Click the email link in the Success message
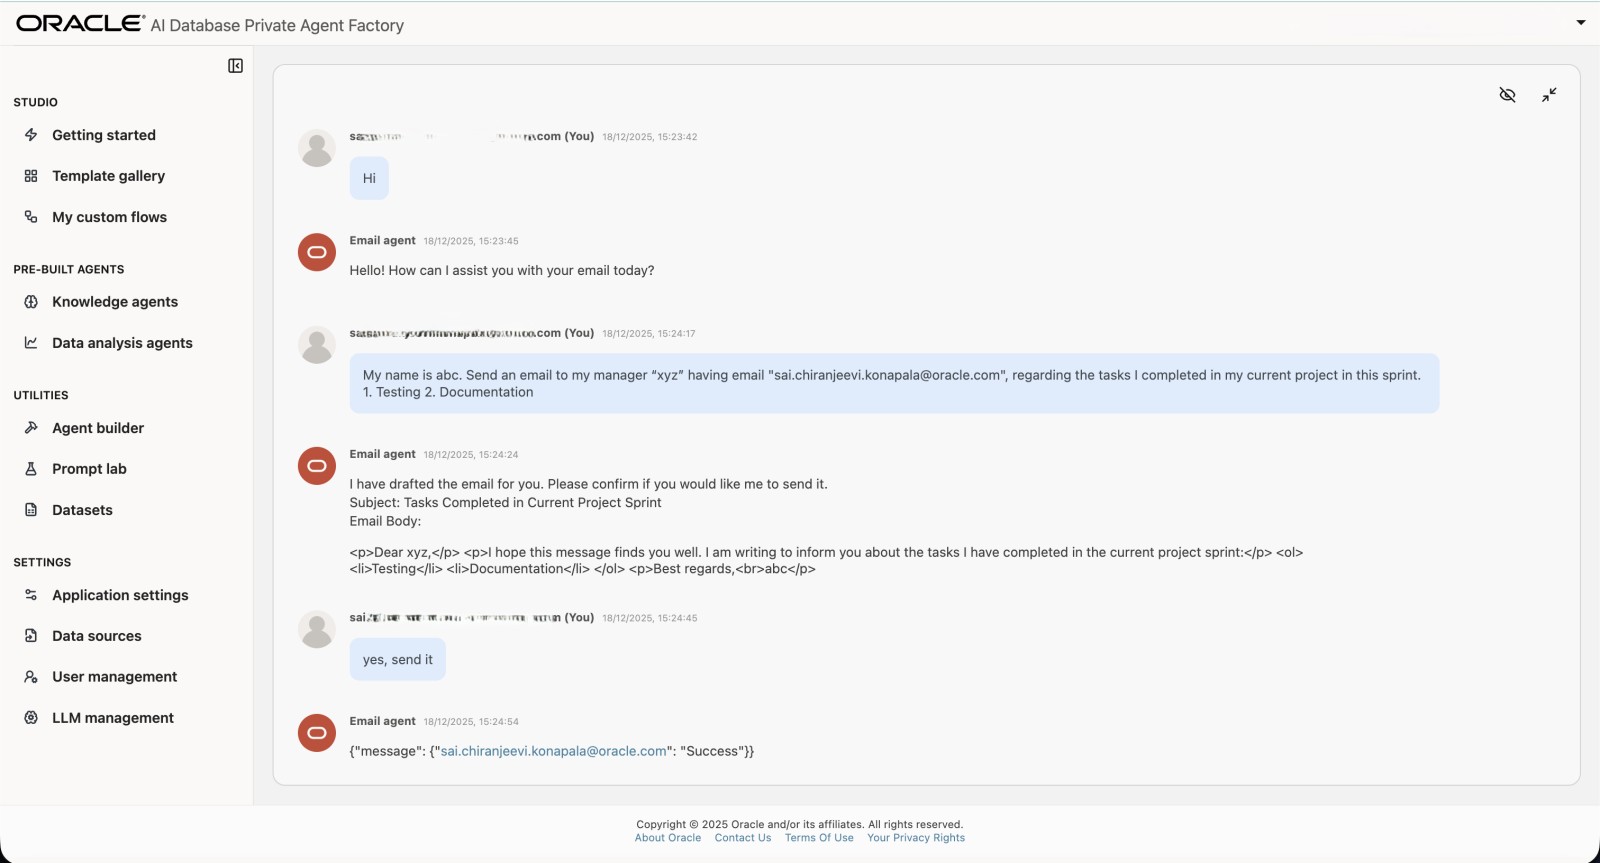Image resolution: width=1600 pixels, height=863 pixels. tap(553, 751)
